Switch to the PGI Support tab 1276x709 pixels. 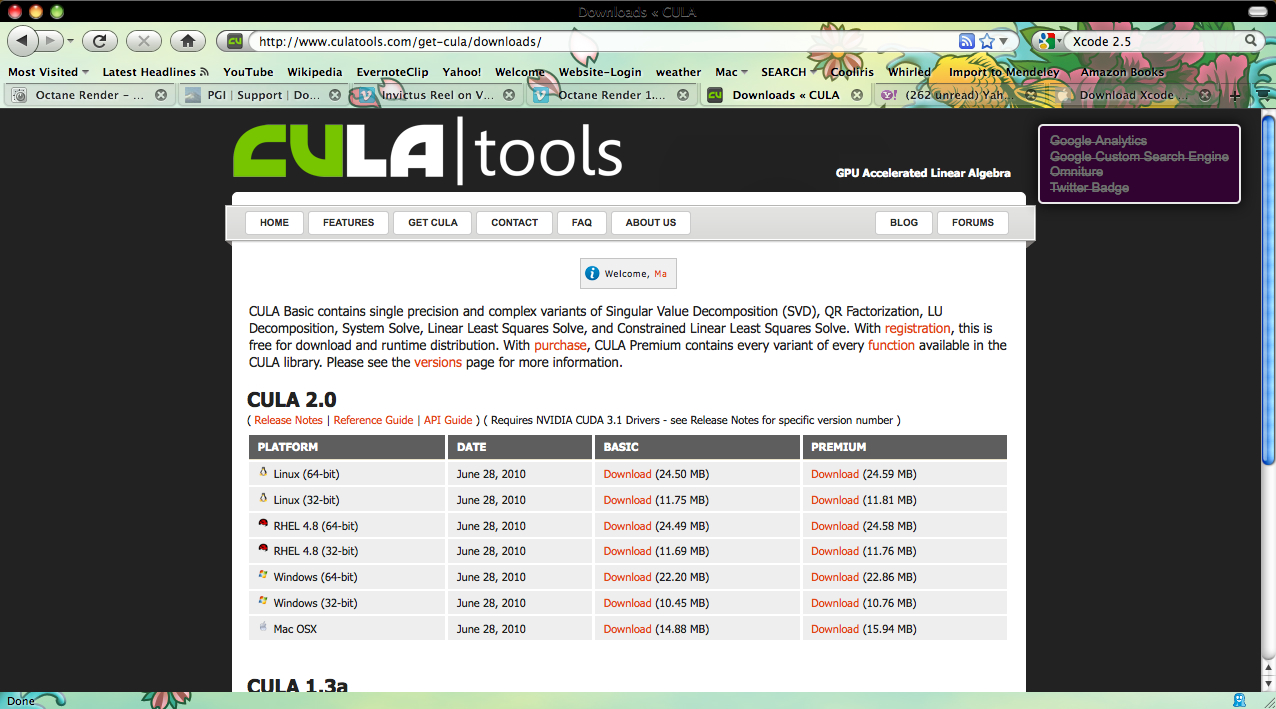(265, 95)
